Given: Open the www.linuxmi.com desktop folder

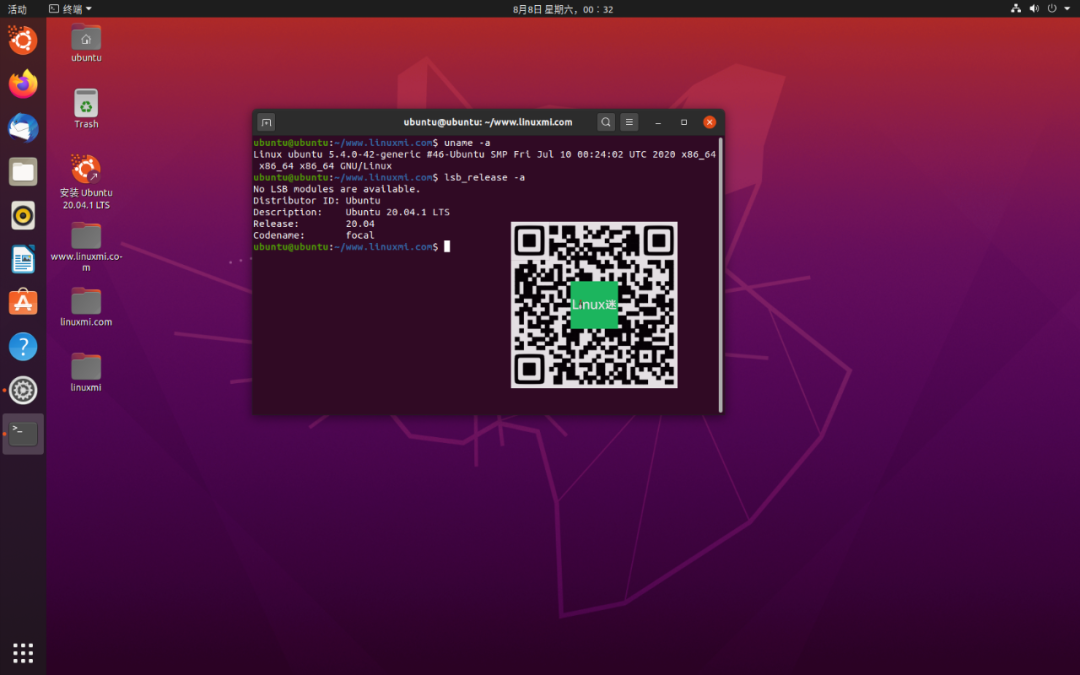Looking at the screenshot, I should (x=86, y=247).
